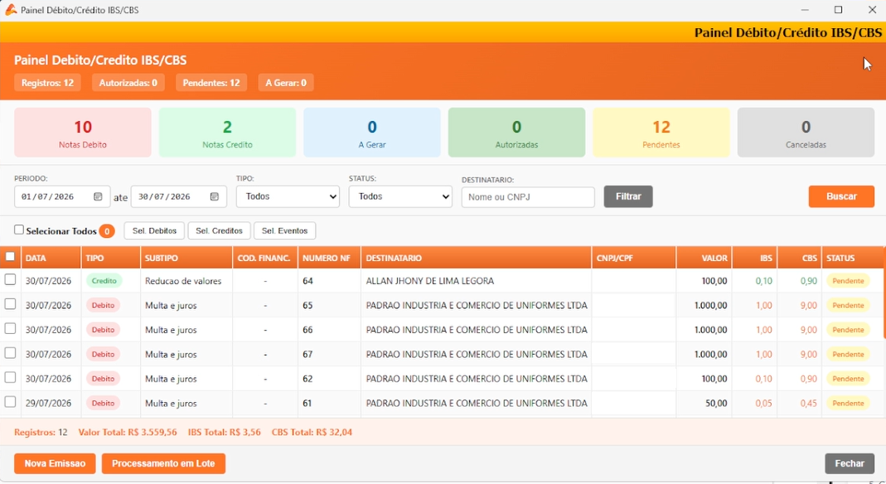886x484 pixels.
Task: Maximize the Painel Débito/Crédito window
Action: click(x=838, y=10)
